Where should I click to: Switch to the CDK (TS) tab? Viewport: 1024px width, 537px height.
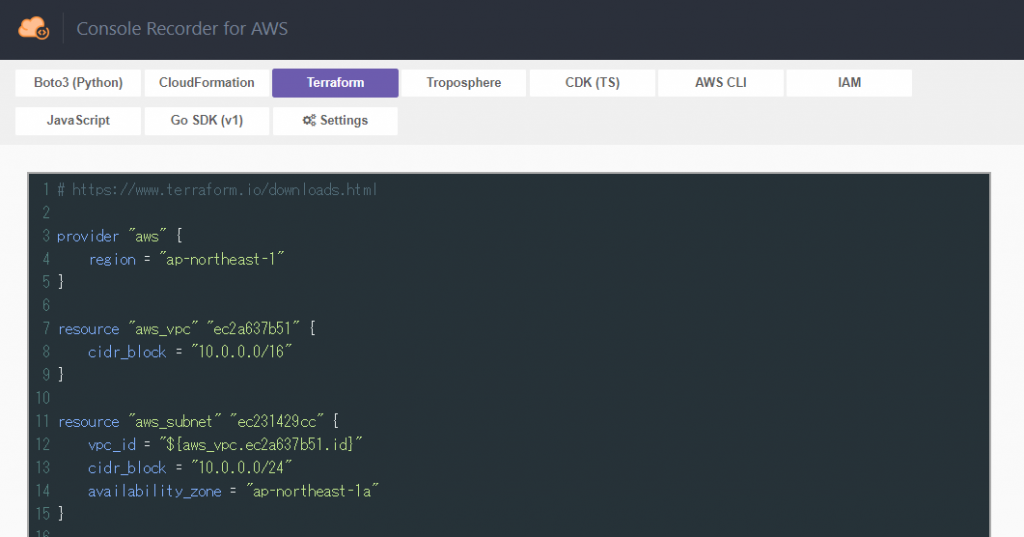pos(592,83)
